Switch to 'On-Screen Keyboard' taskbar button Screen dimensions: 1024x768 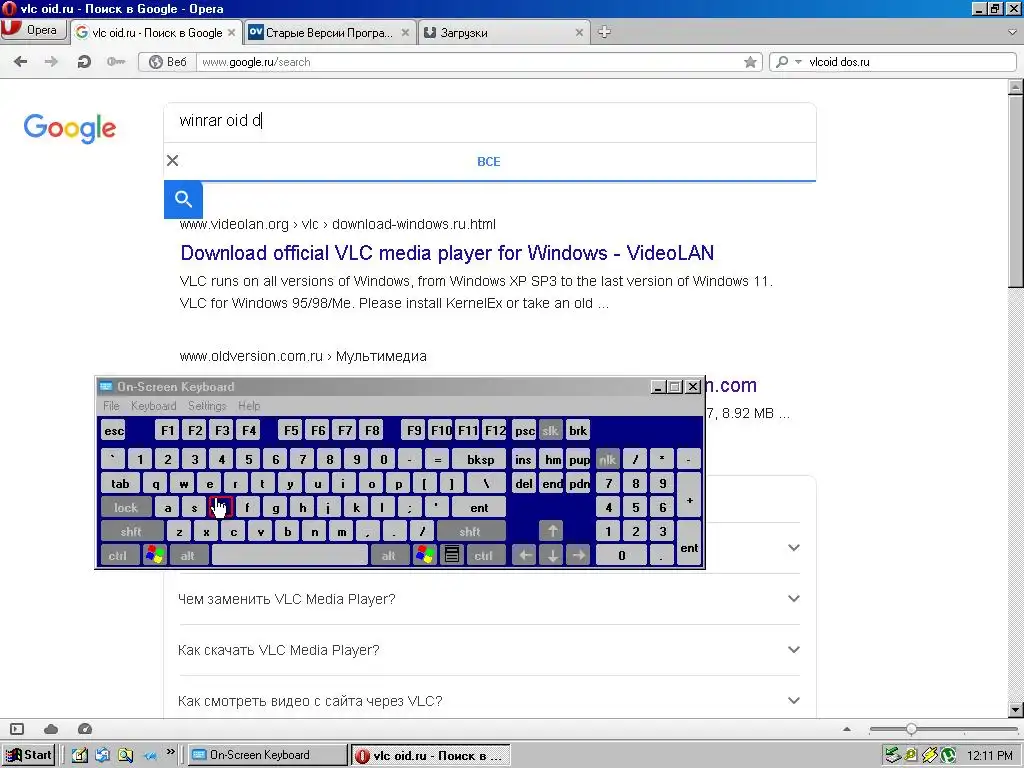[268, 755]
